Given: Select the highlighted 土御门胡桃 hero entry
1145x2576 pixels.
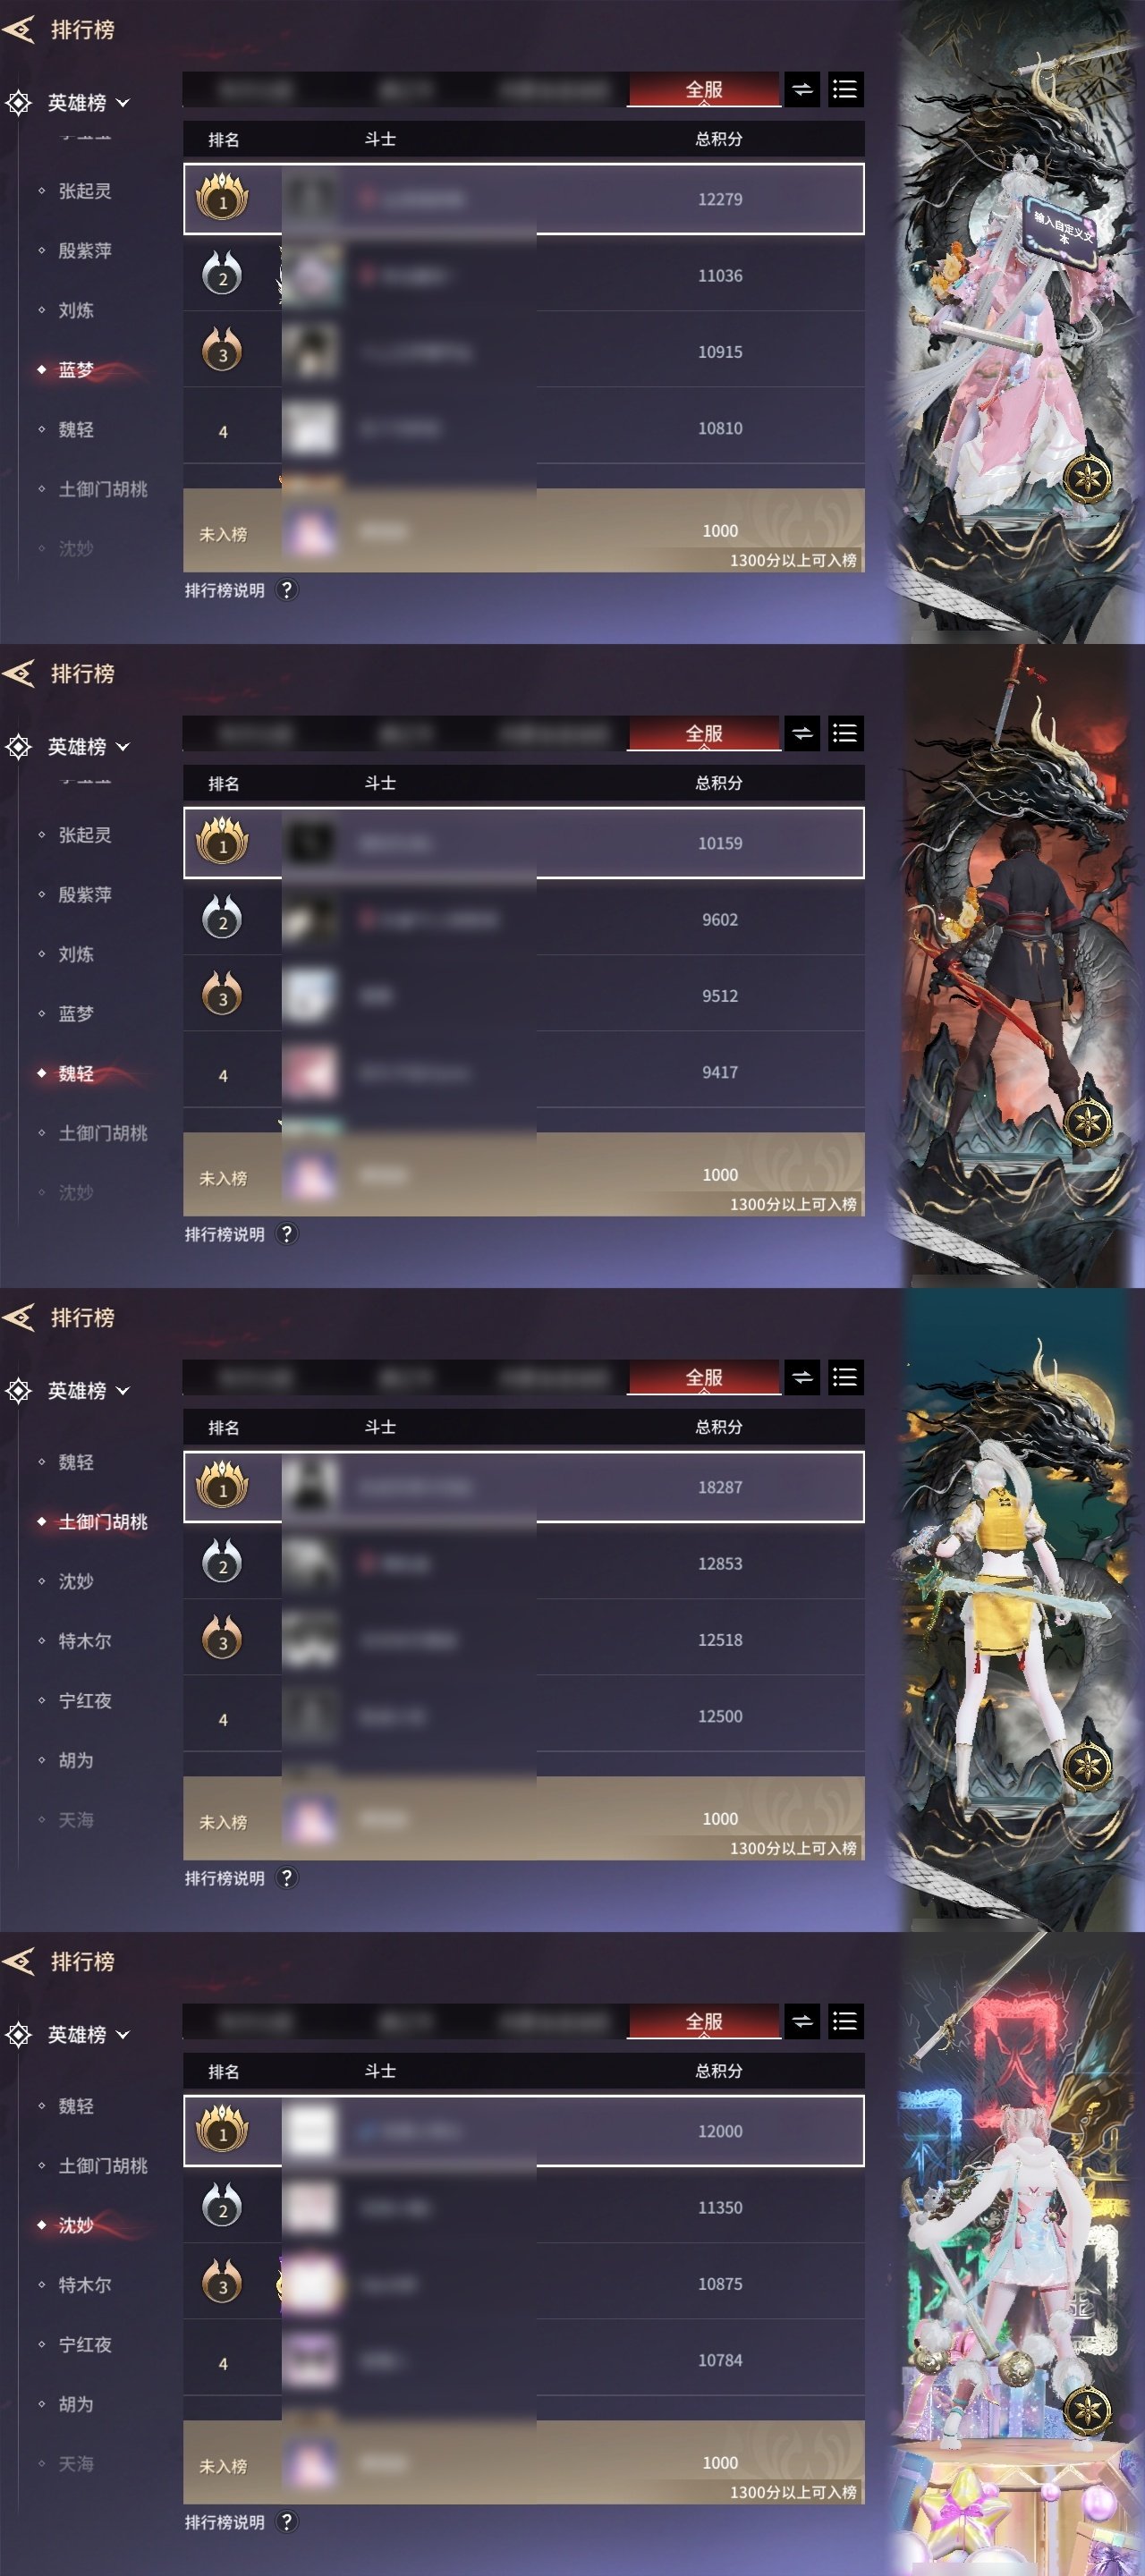Looking at the screenshot, I should pyautogui.click(x=103, y=1522).
